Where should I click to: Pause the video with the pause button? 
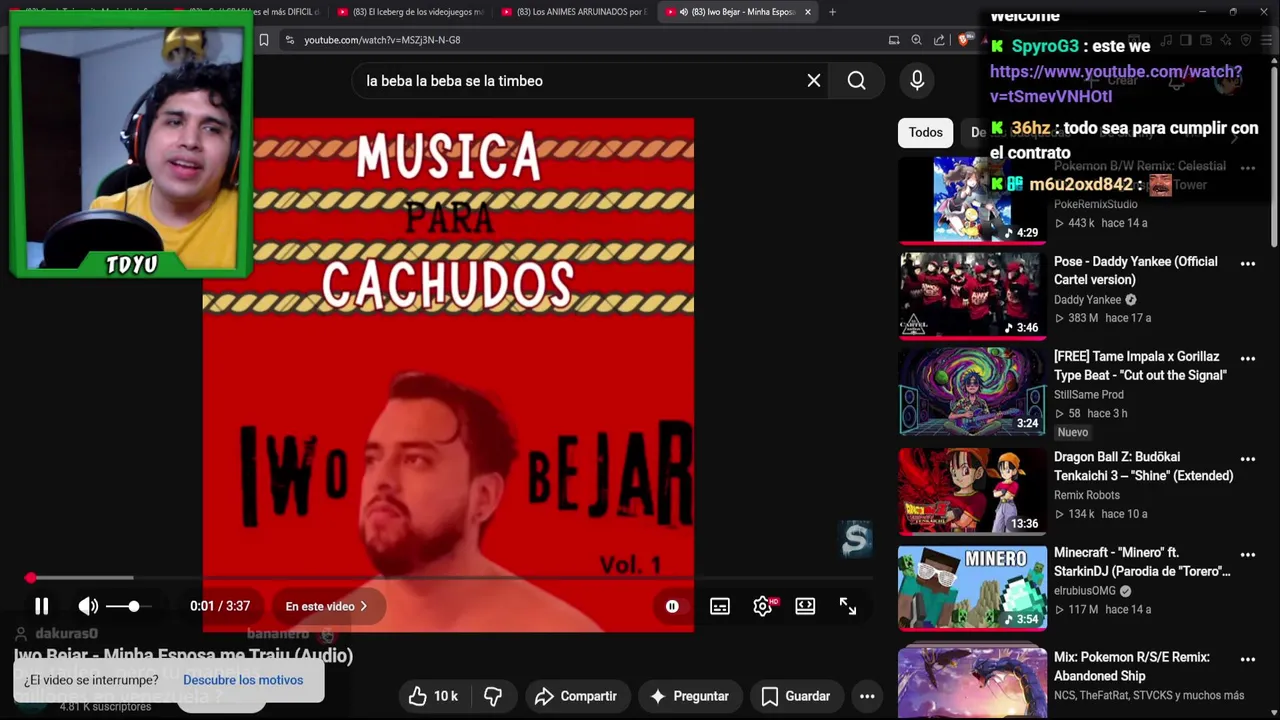point(41,606)
